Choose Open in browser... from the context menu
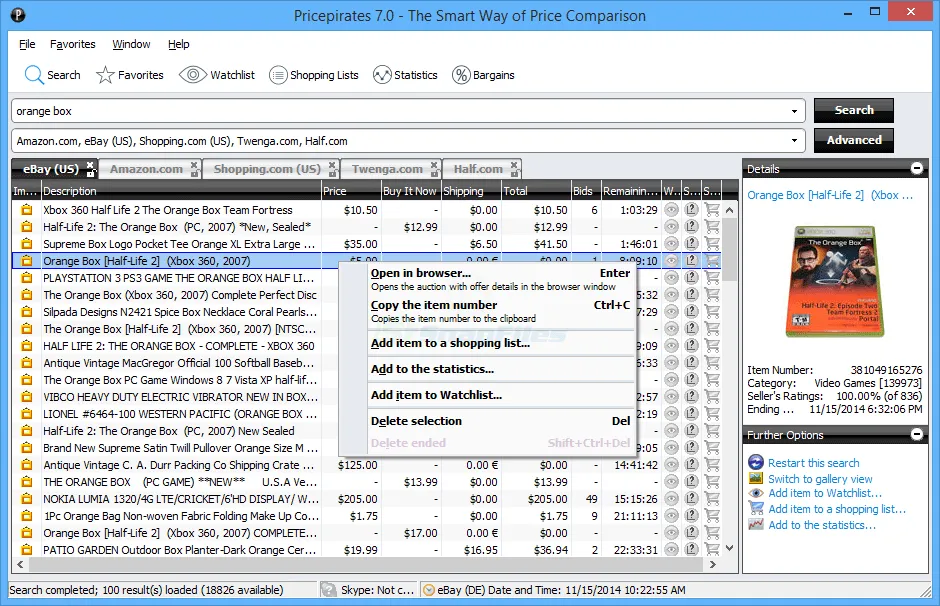The height and width of the screenshot is (606, 940). [x=501, y=279]
